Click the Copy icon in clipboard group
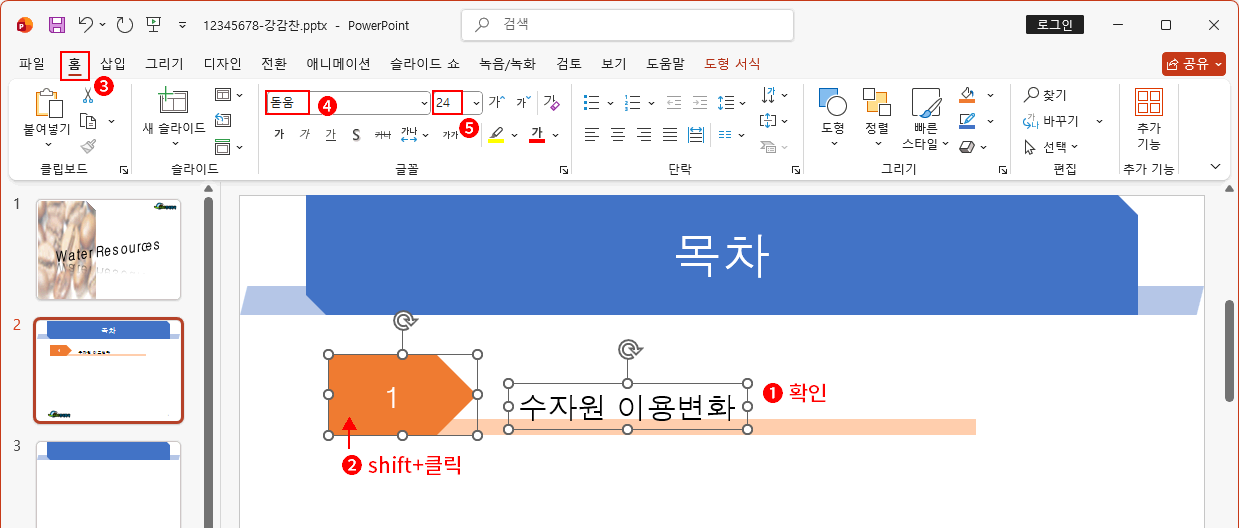 pos(88,121)
